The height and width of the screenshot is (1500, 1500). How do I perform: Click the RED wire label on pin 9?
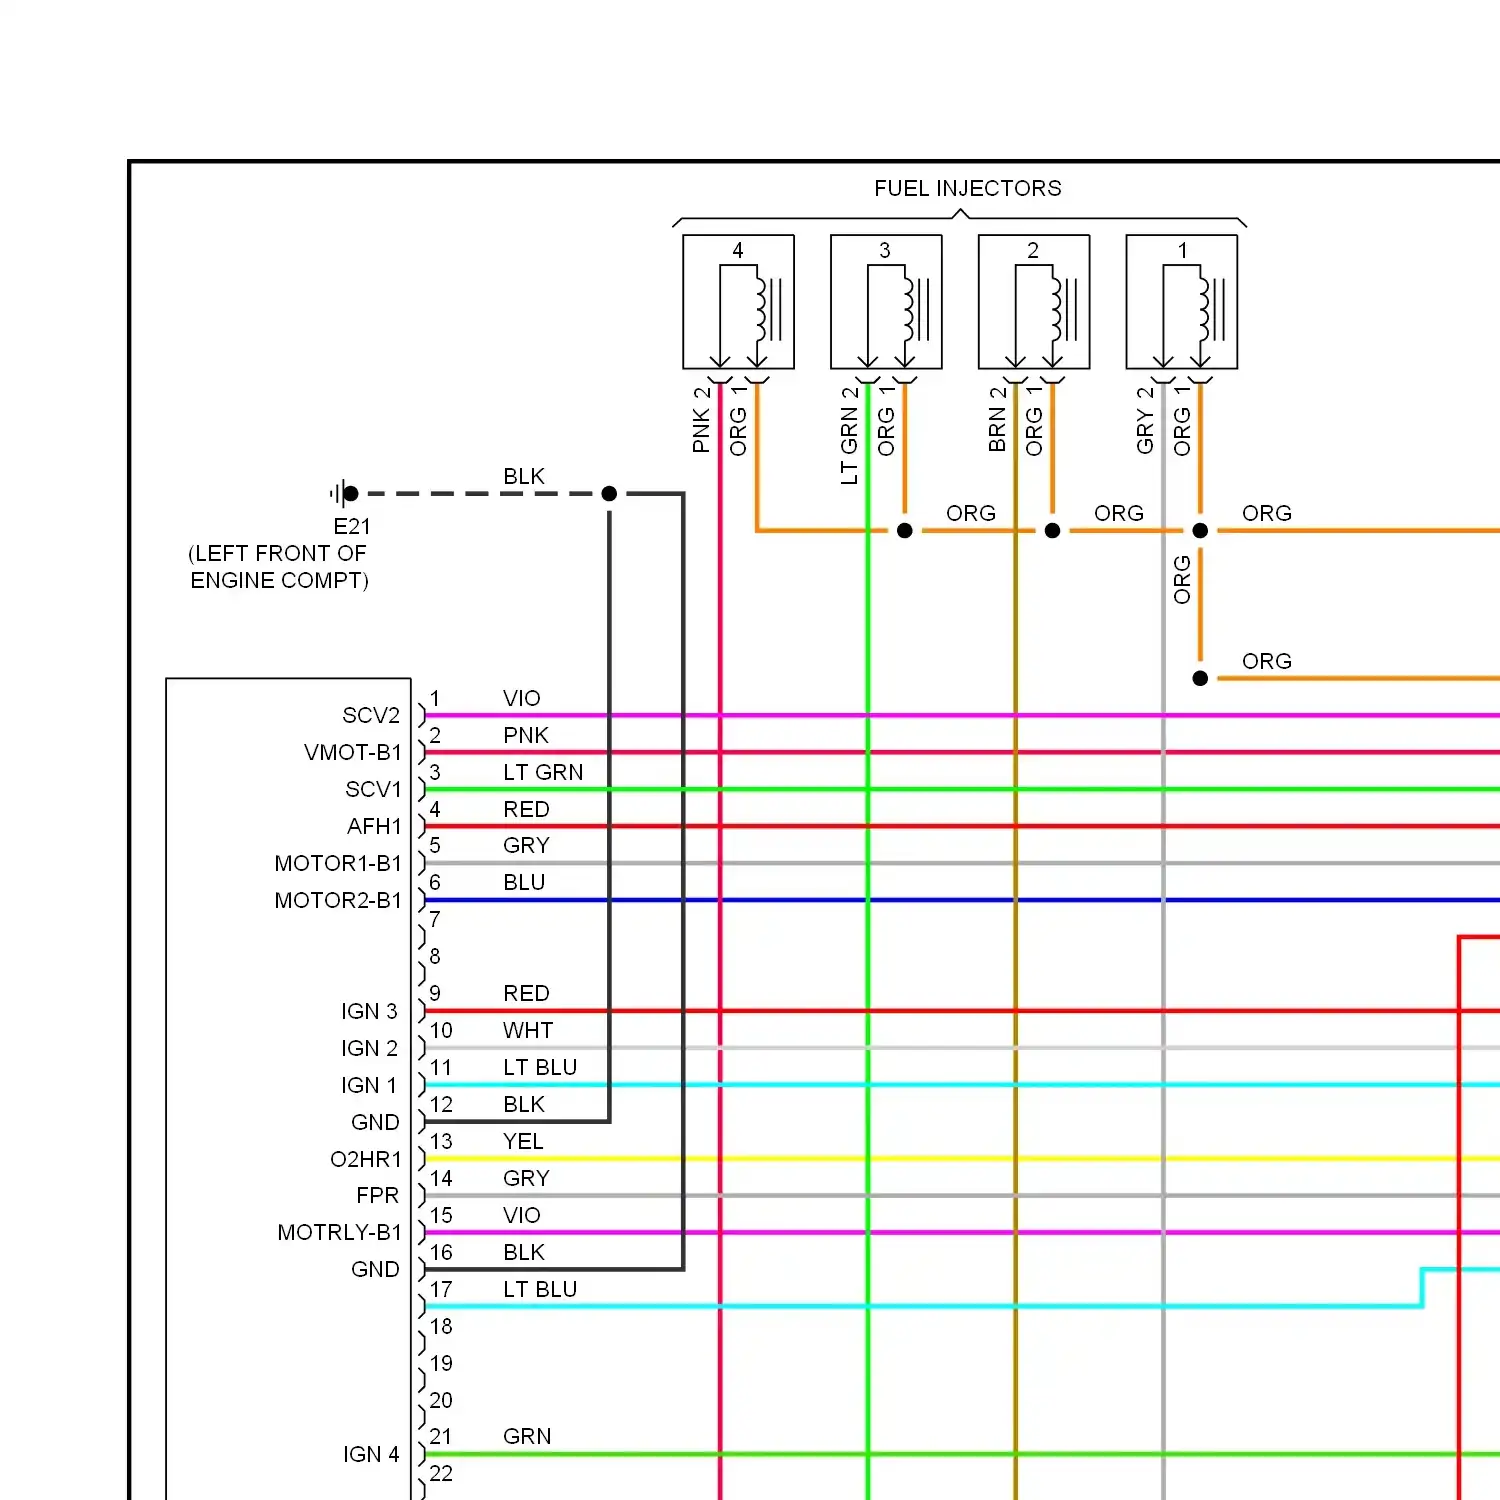coord(526,993)
